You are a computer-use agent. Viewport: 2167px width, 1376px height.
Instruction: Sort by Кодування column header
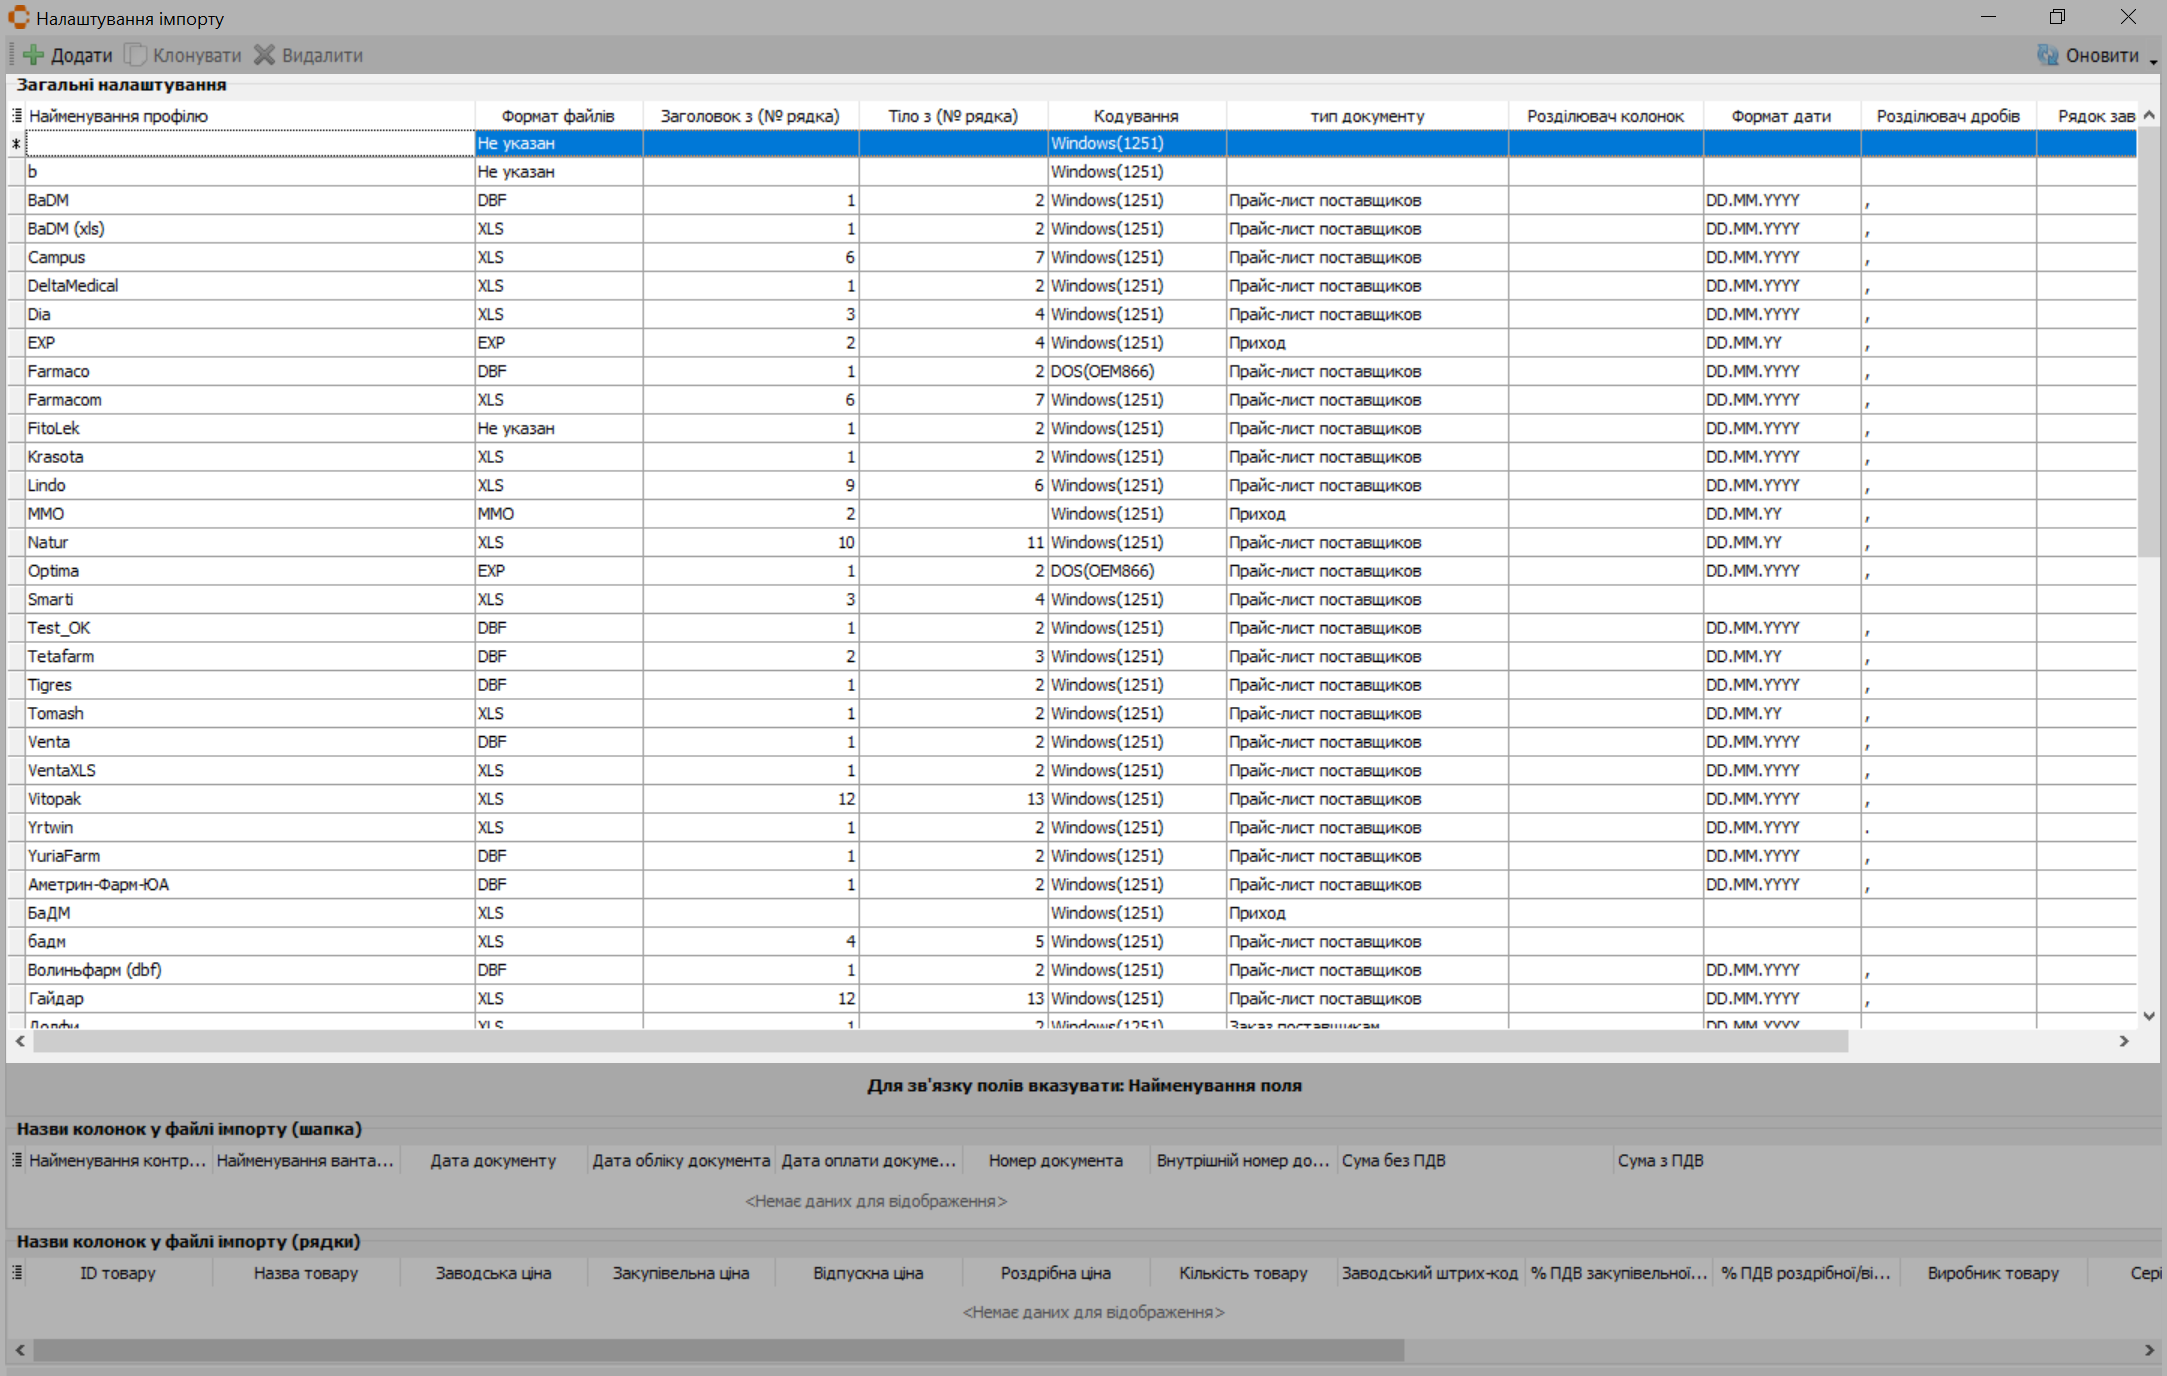1136,116
